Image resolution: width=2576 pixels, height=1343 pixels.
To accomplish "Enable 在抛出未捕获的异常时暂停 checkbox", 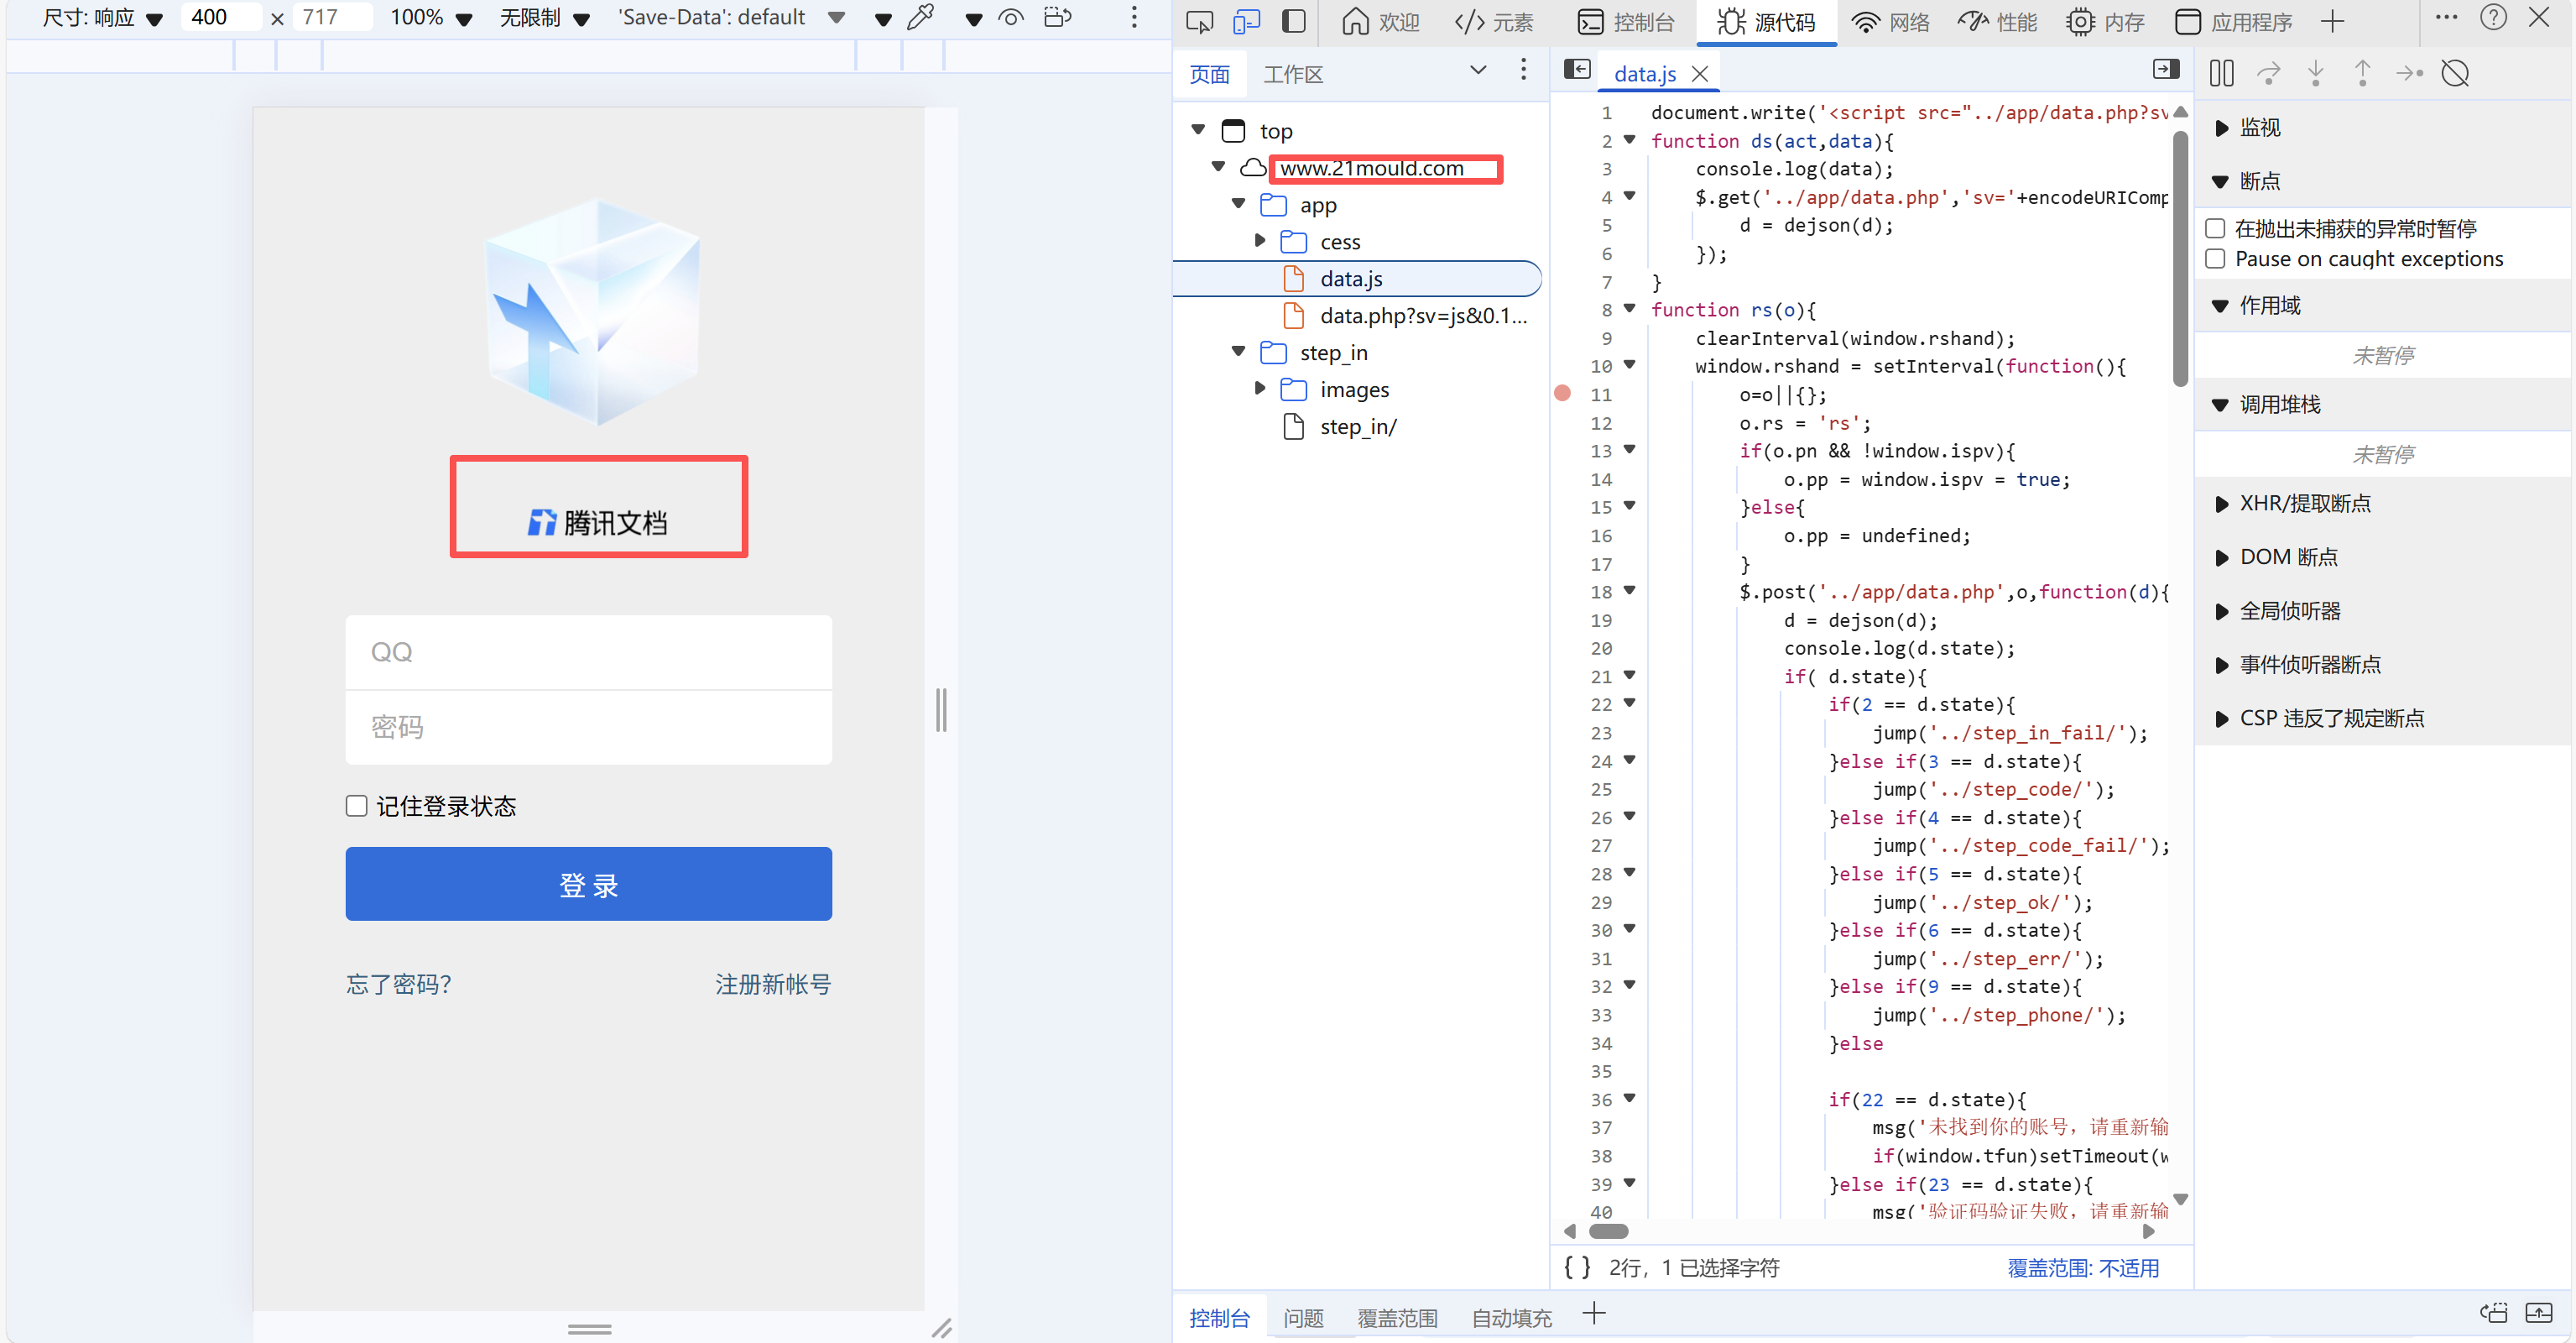I will click(x=2216, y=228).
